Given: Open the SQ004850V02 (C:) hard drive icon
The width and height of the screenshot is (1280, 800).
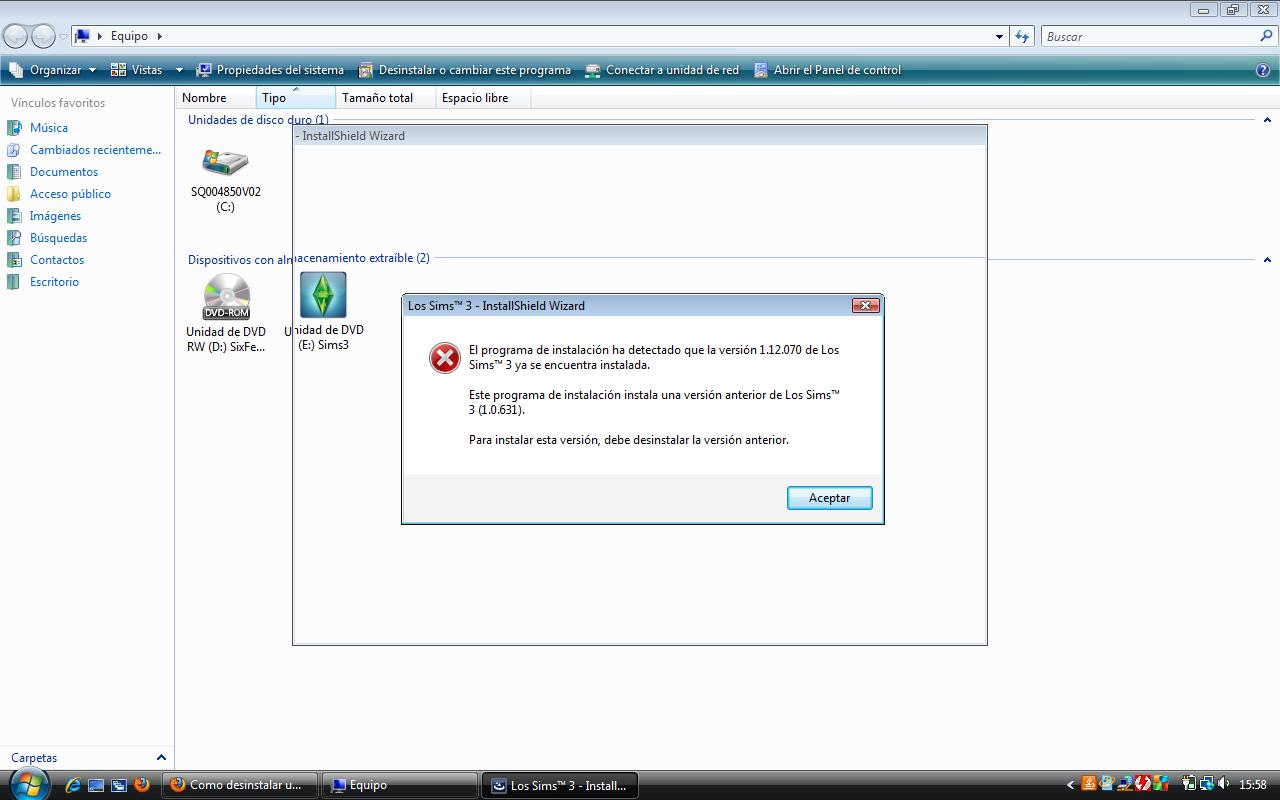Looking at the screenshot, I should coord(225,163).
